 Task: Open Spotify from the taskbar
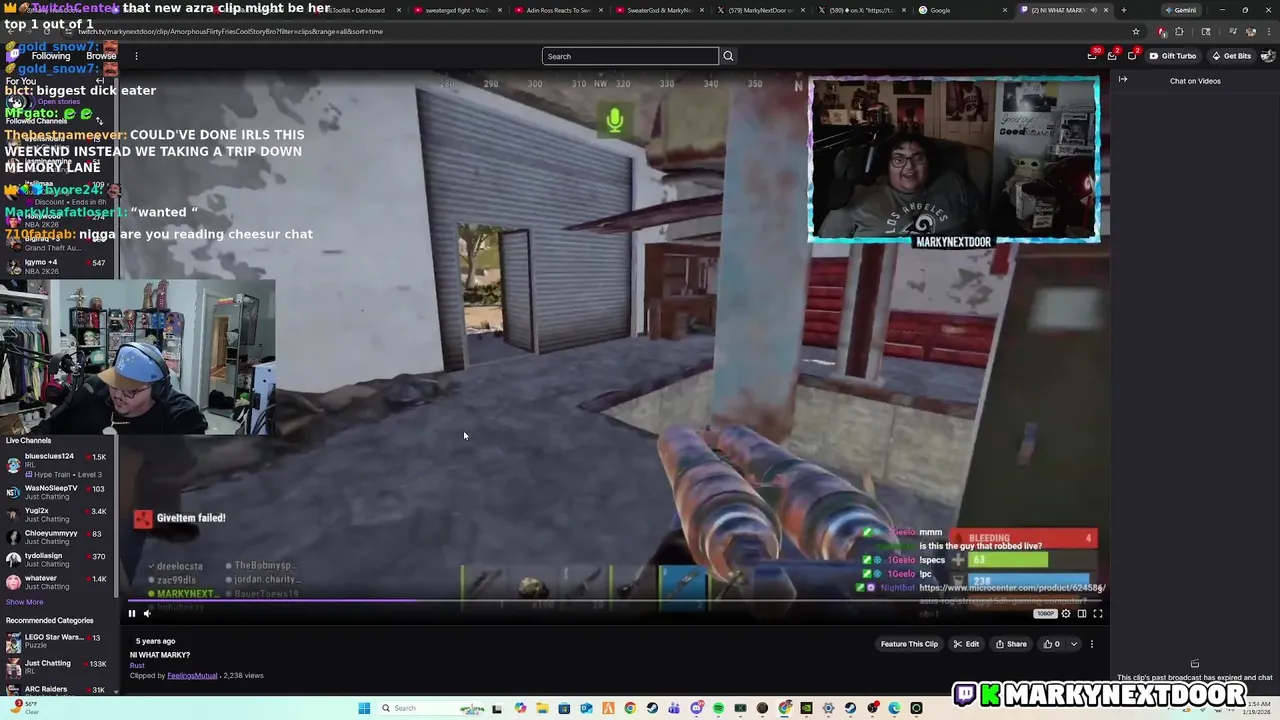click(x=718, y=708)
